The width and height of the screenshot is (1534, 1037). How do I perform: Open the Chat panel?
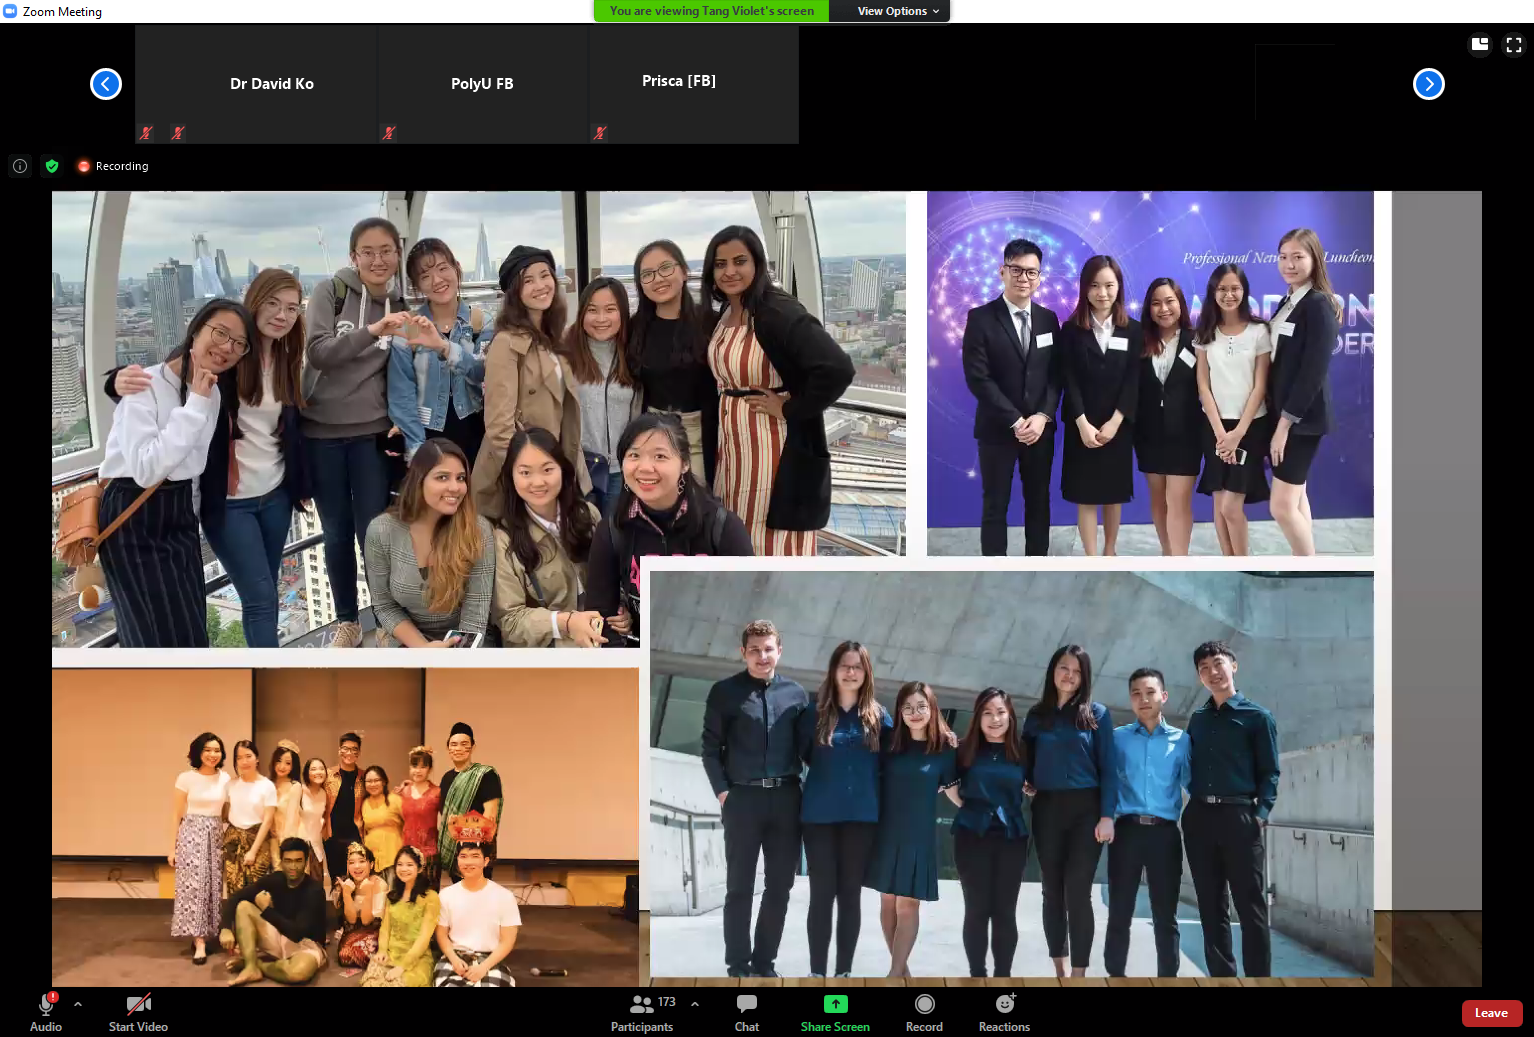pos(746,1012)
